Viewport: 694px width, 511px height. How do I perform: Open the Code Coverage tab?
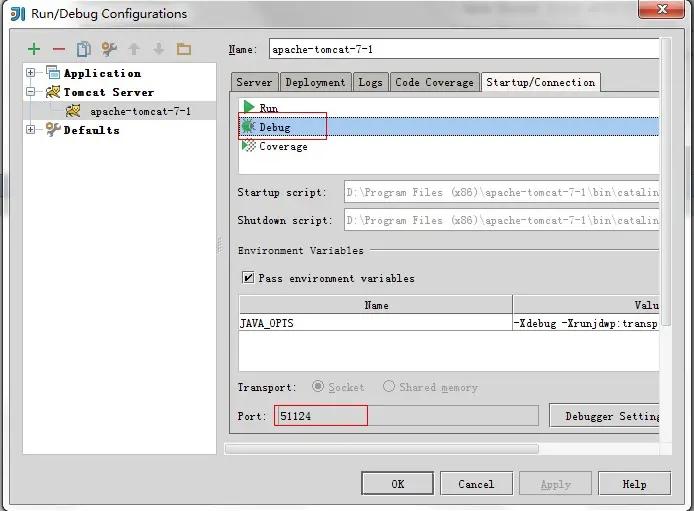tap(435, 82)
